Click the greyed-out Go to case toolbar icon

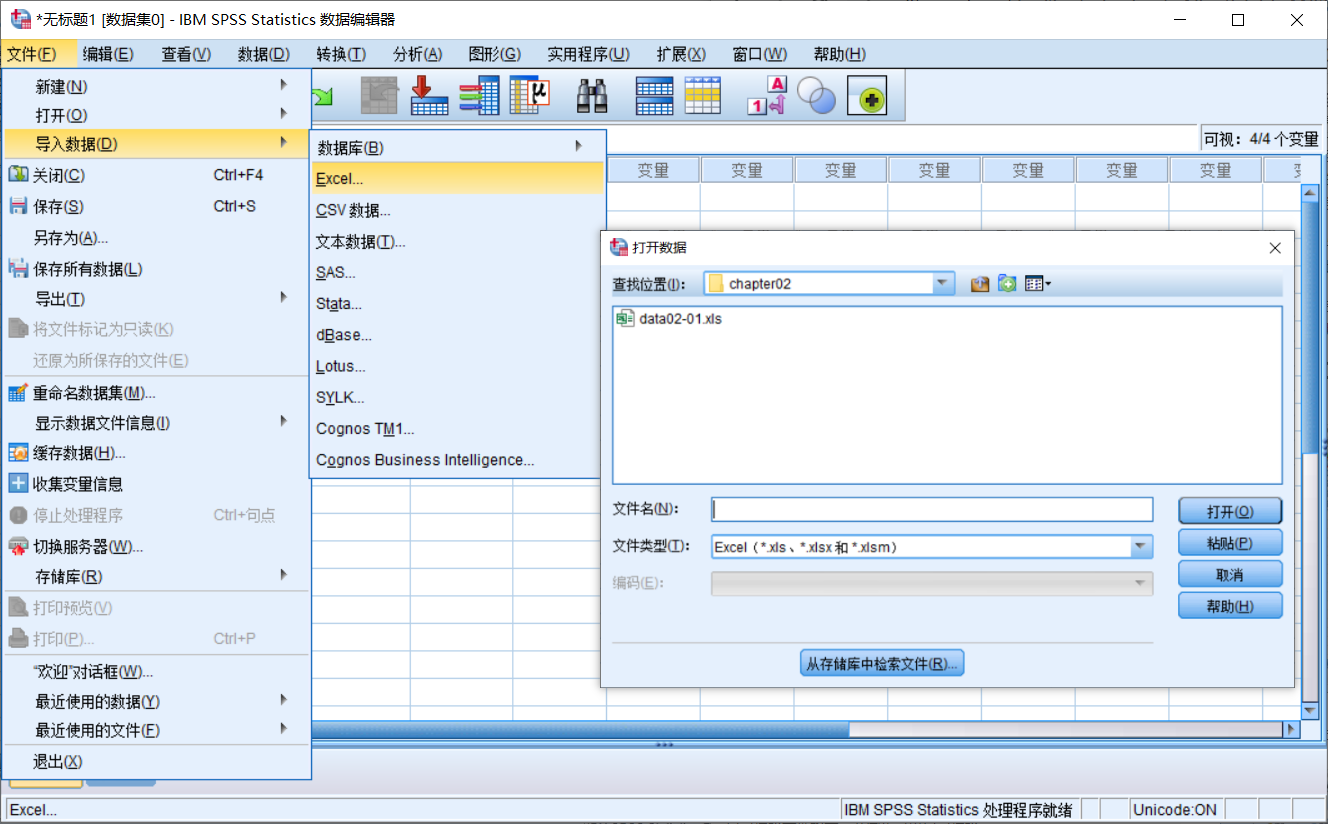click(x=379, y=96)
